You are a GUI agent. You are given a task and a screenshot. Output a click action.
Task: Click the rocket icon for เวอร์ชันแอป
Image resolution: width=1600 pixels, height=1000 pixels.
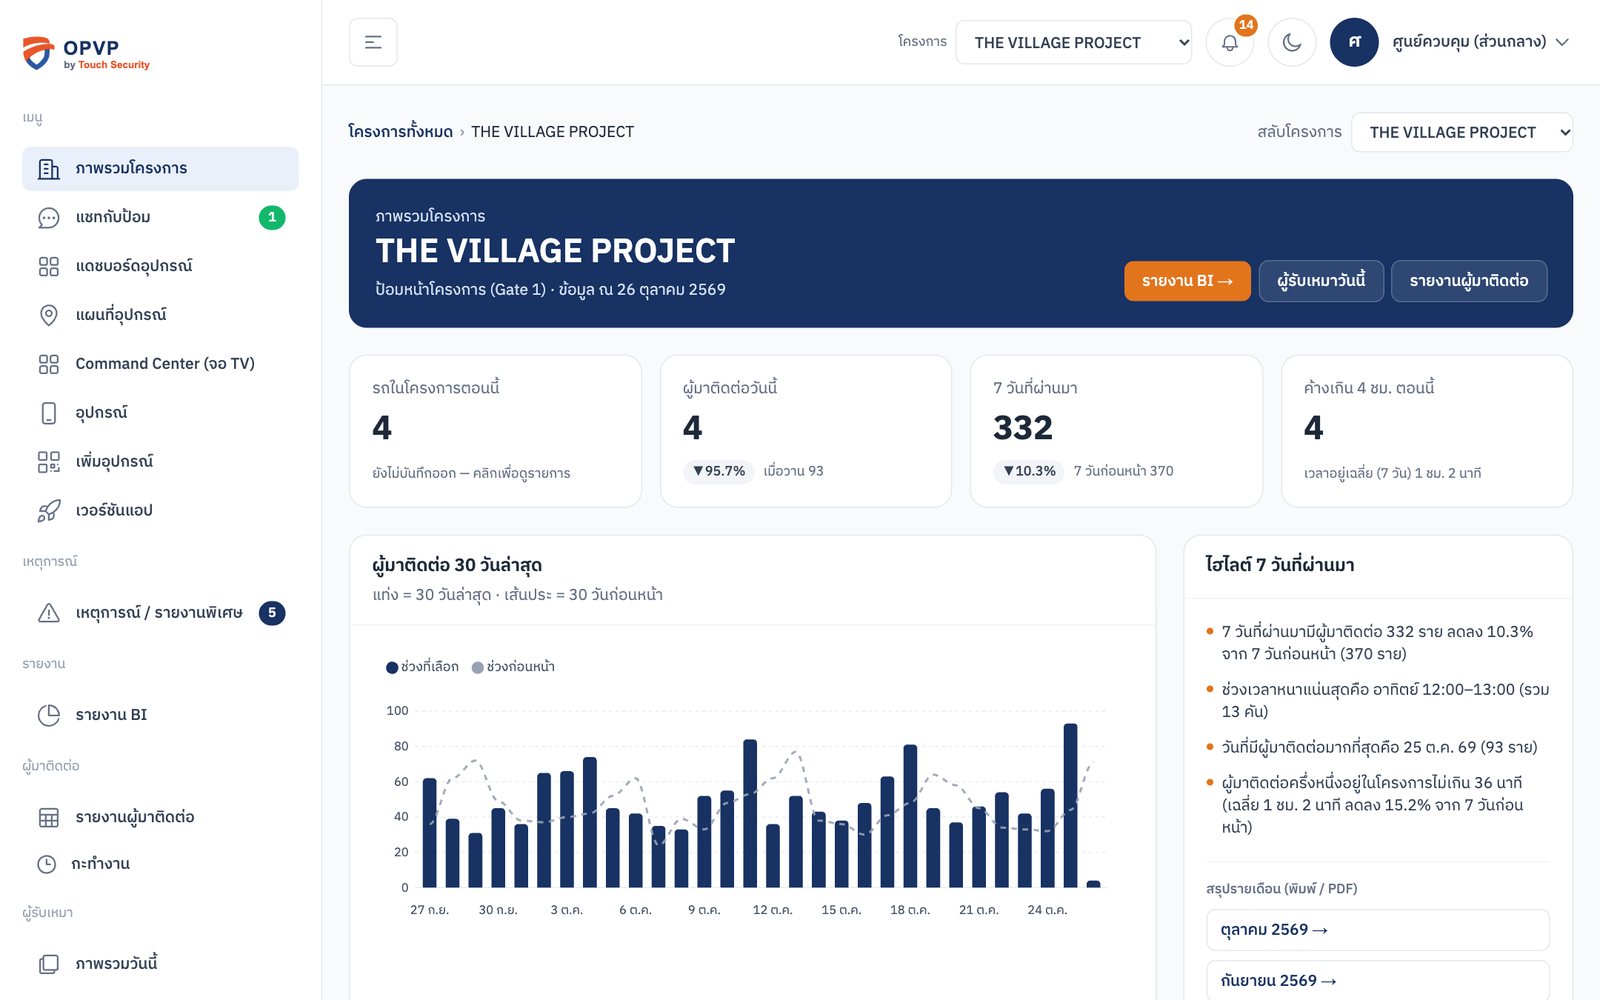[x=48, y=511]
